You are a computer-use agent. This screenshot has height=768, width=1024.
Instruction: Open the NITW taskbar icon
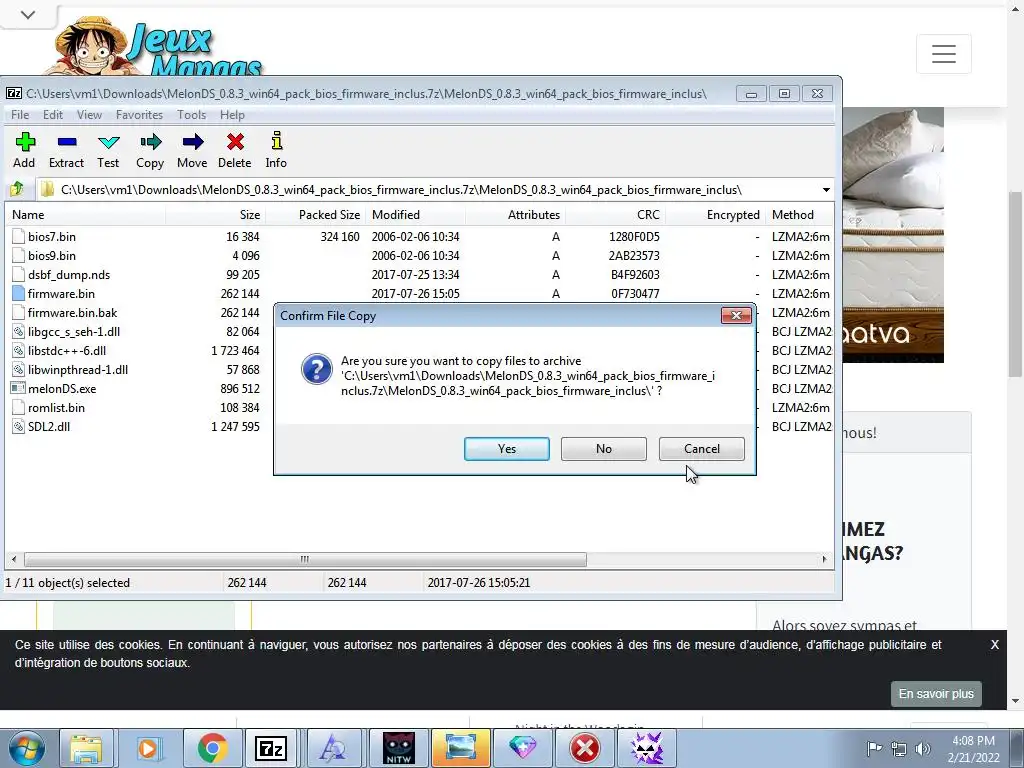point(398,748)
